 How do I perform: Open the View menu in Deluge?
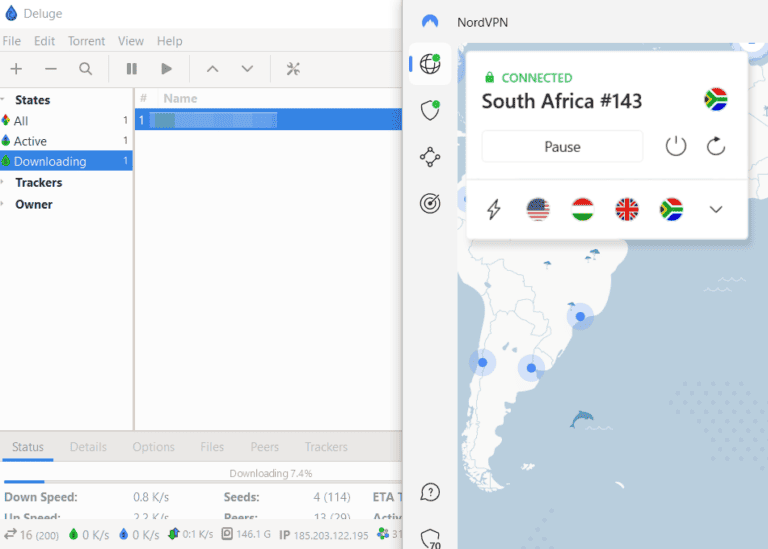[x=130, y=41]
